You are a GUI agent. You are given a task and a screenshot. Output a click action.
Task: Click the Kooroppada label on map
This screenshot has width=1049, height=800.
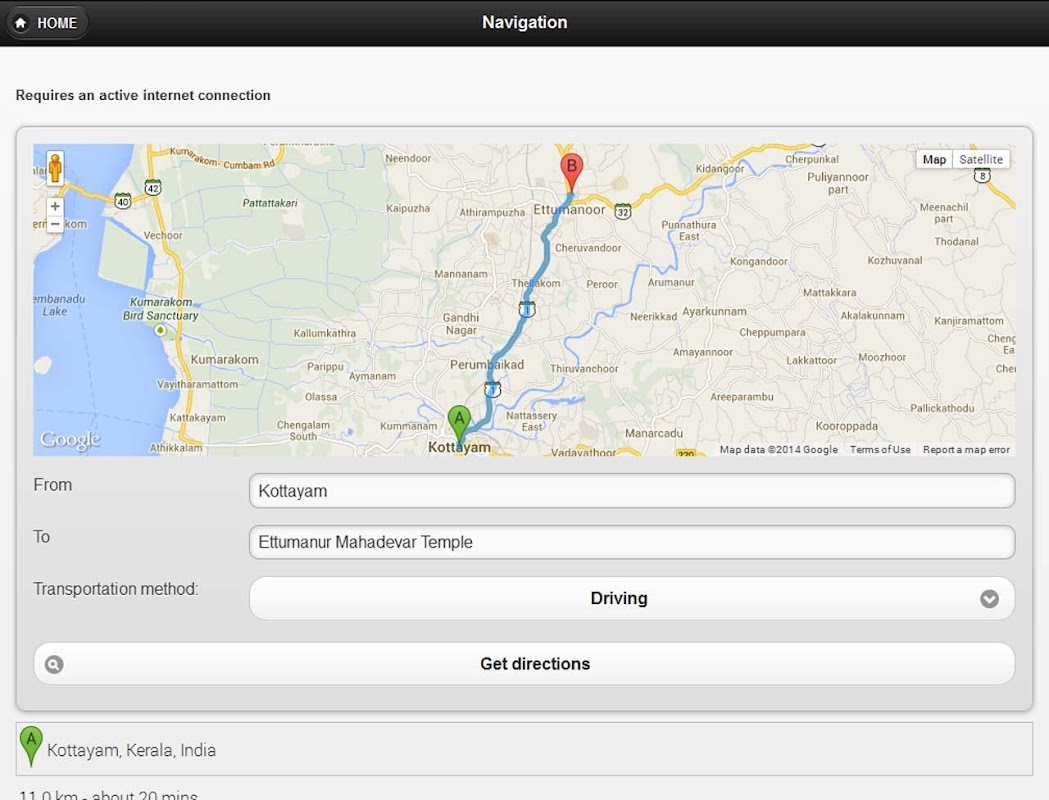point(846,426)
